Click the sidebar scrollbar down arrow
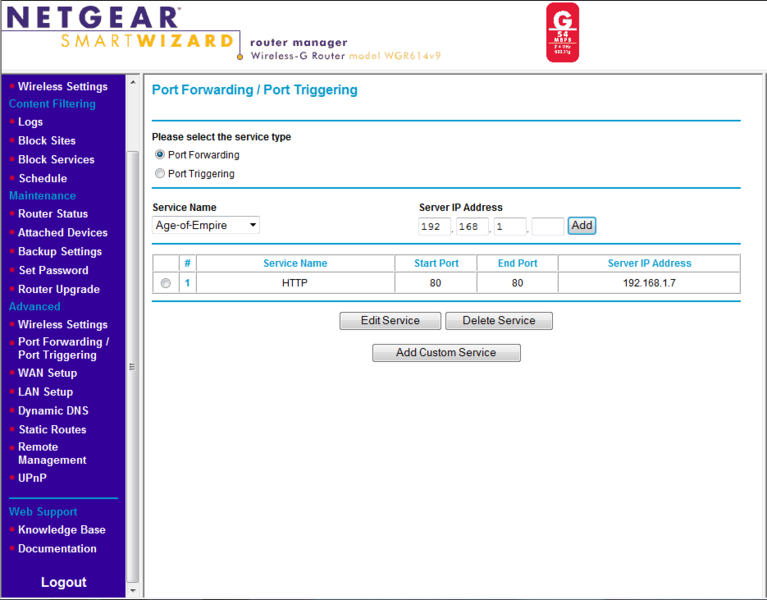 (x=133, y=590)
